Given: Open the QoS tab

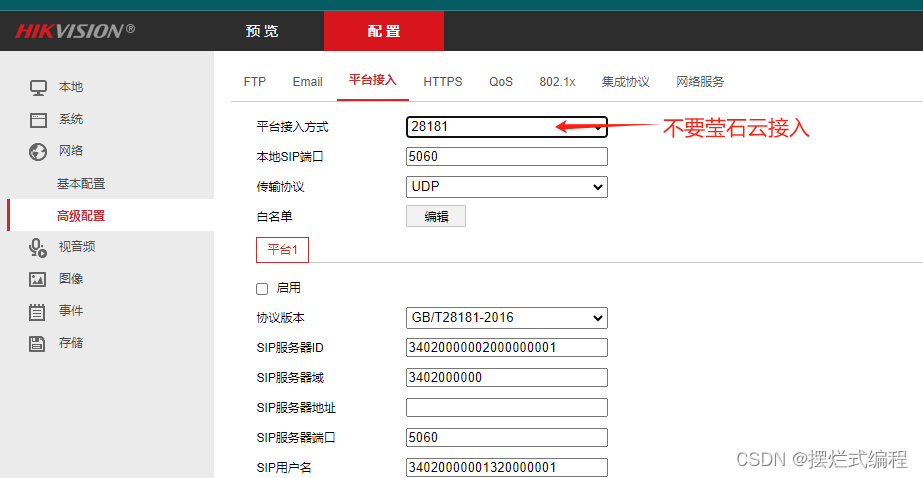Looking at the screenshot, I should click(501, 82).
